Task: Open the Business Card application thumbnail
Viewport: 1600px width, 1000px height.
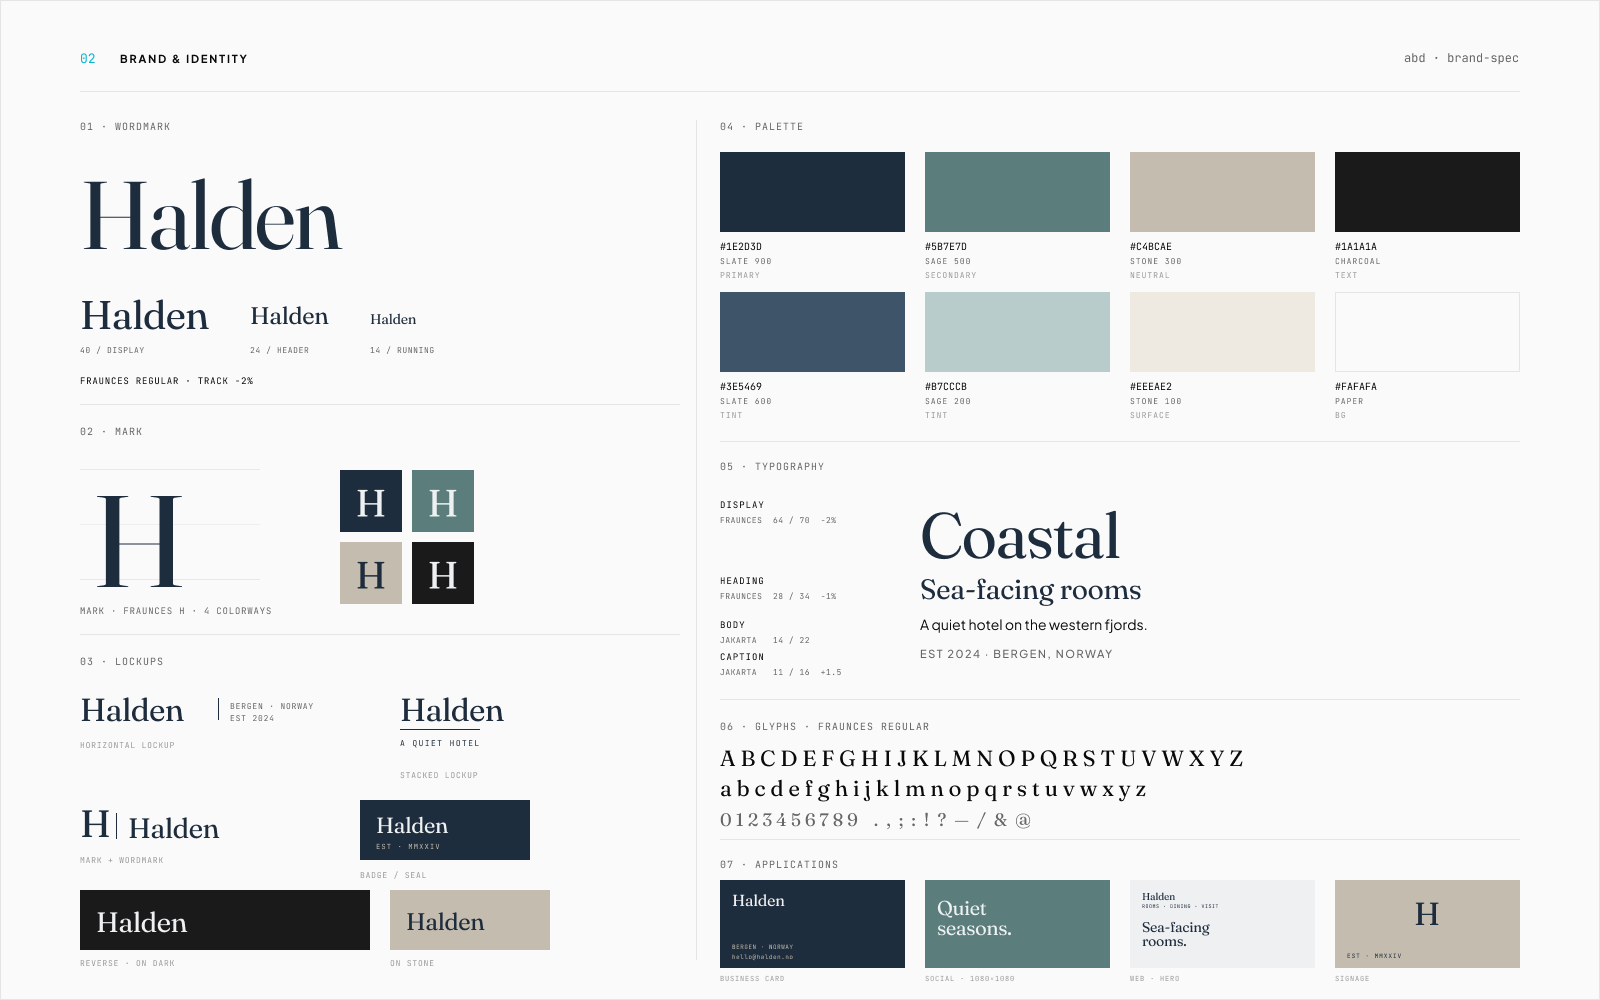Action: coord(812,924)
